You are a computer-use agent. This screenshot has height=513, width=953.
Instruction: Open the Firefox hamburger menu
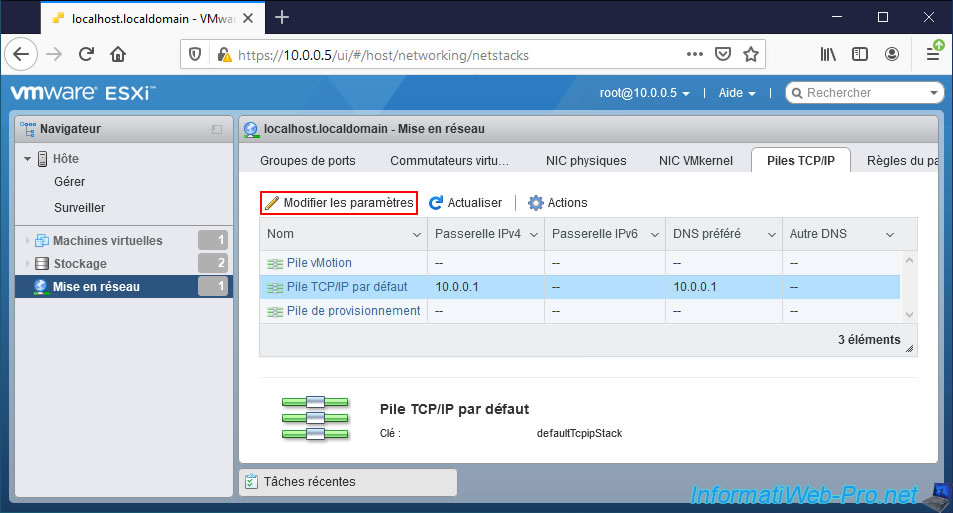point(933,54)
